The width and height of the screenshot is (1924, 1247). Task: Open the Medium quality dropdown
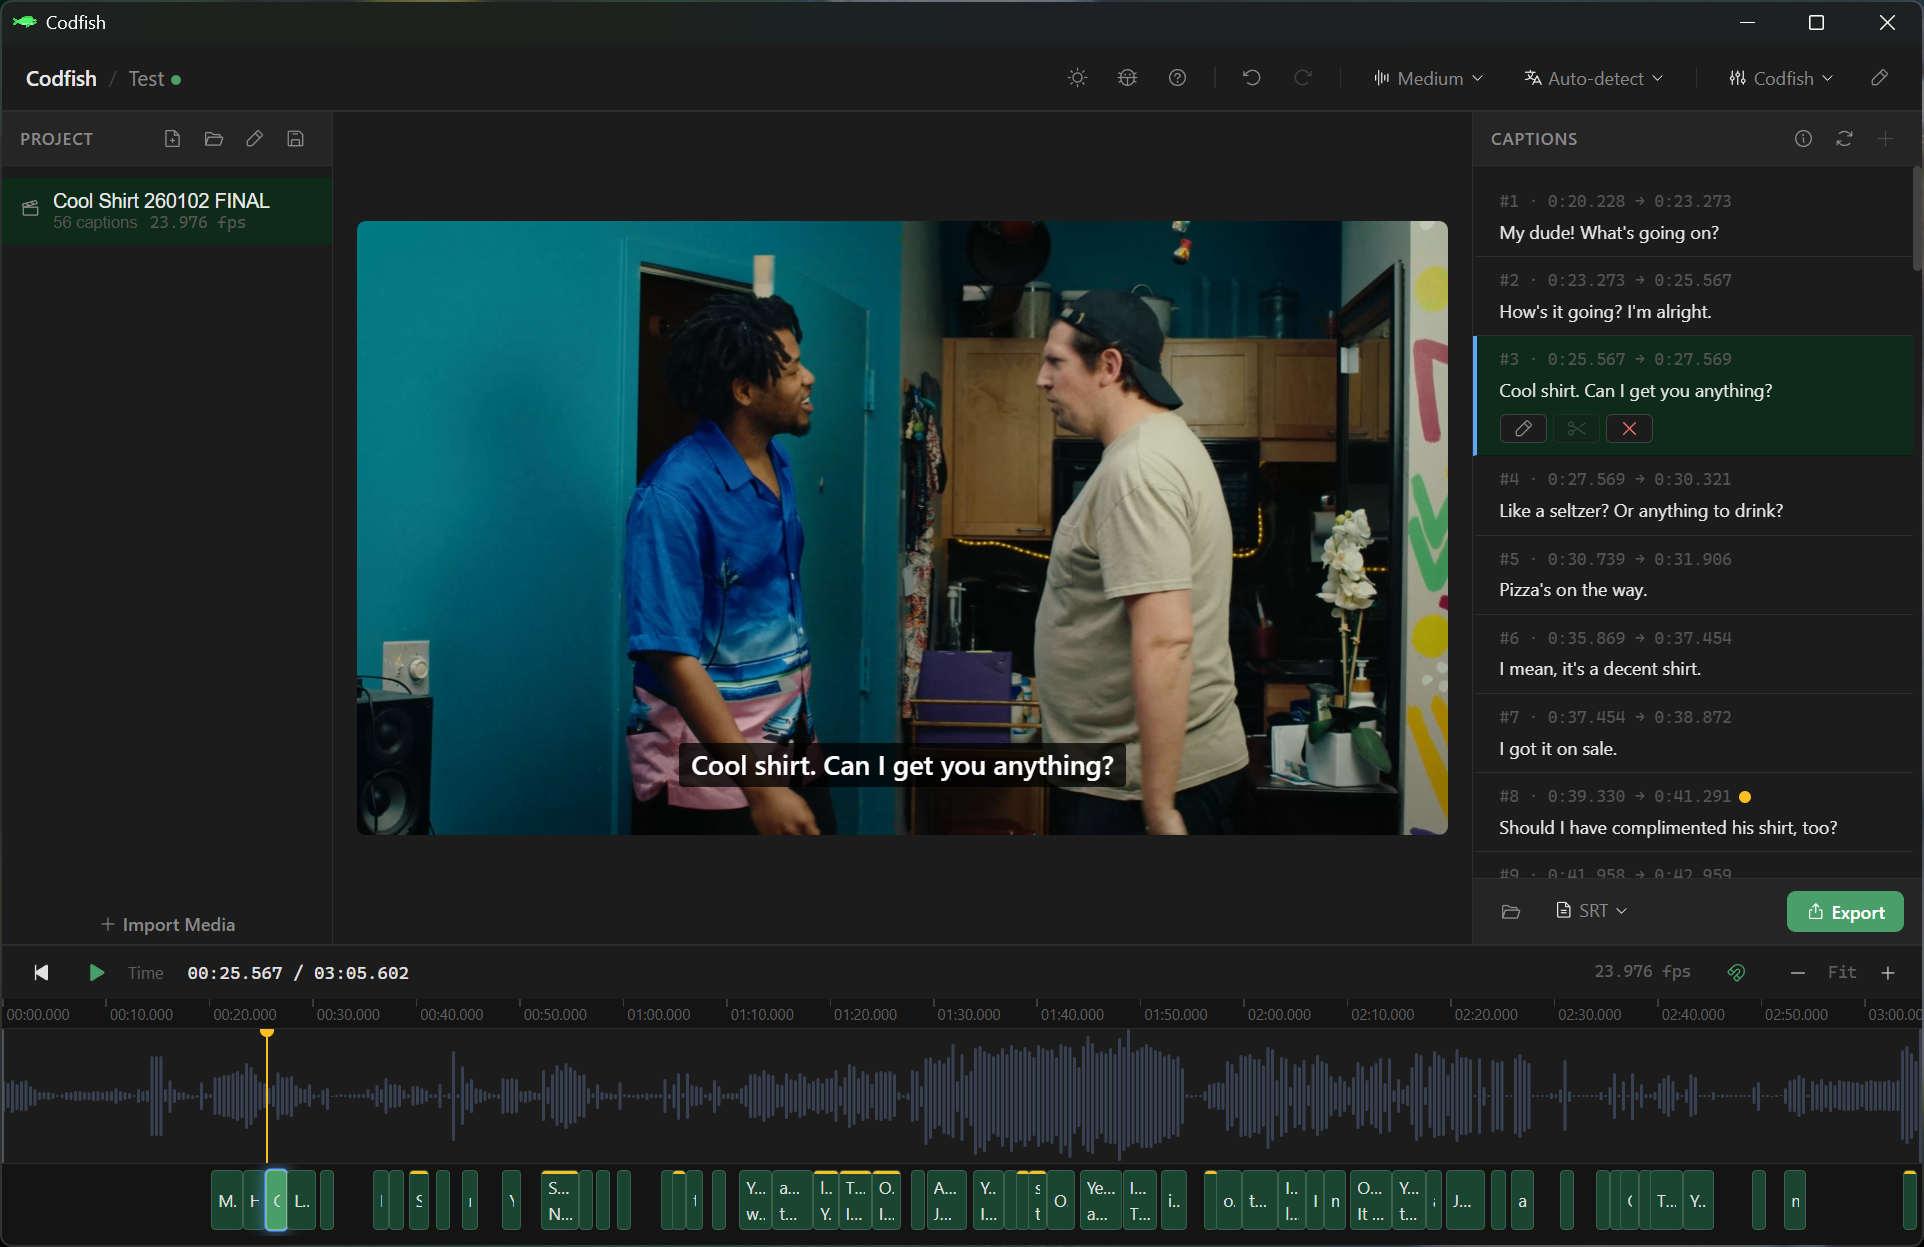point(1428,78)
